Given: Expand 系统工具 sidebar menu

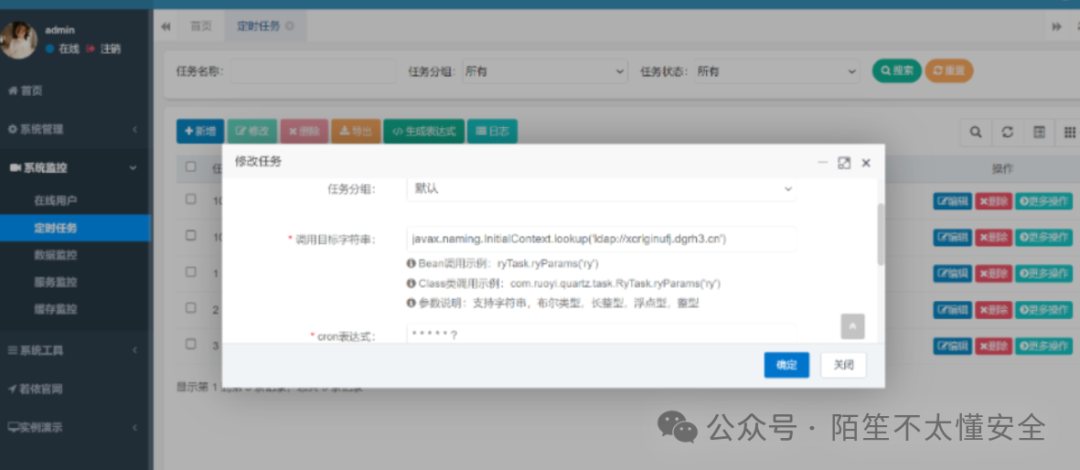Looking at the screenshot, I should 74,350.
